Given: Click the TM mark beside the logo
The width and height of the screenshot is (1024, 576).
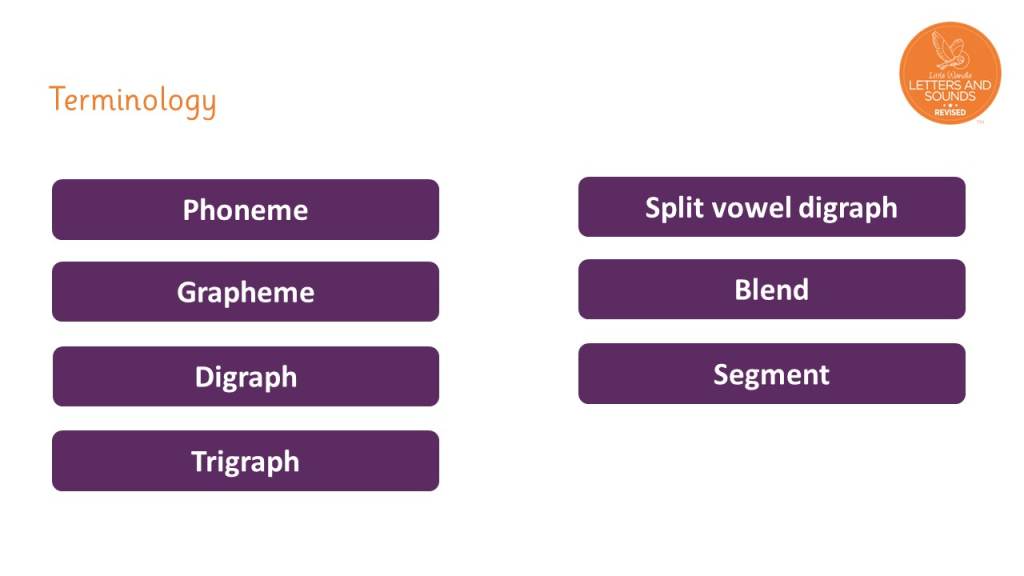Looking at the screenshot, I should point(980,122).
